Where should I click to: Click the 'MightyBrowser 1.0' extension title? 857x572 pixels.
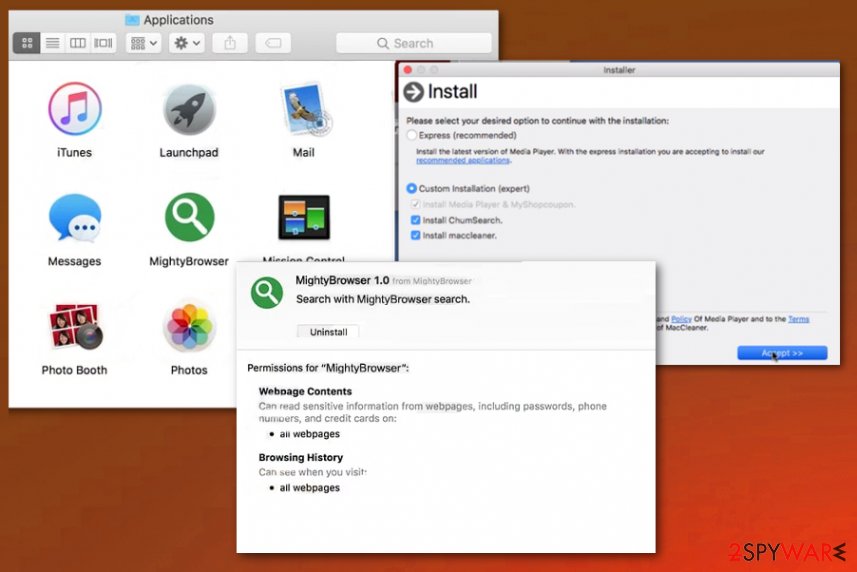(342, 280)
